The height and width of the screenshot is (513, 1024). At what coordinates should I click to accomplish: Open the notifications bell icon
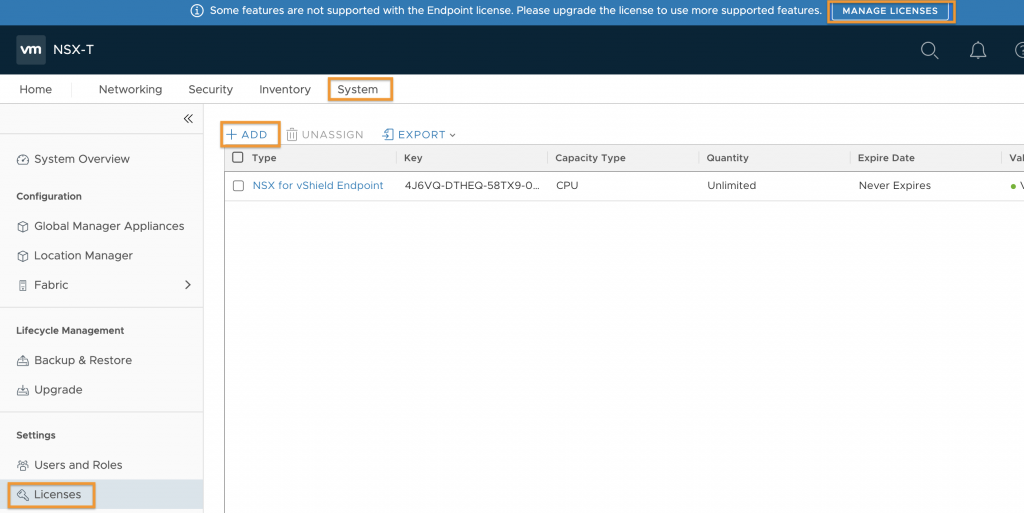(x=978, y=50)
